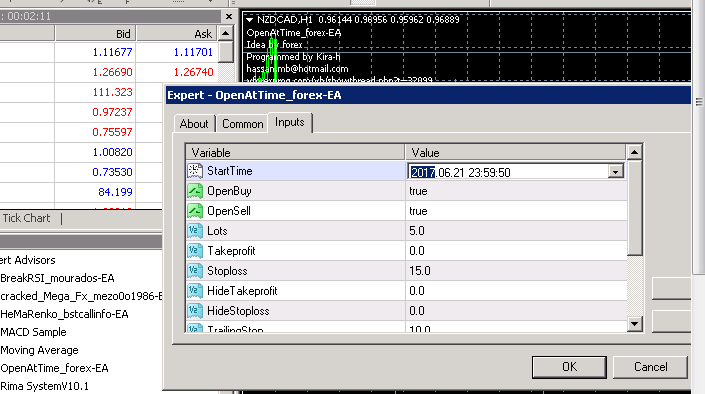This screenshot has width=705, height=394.
Task: Click the Cancel button
Action: (650, 367)
